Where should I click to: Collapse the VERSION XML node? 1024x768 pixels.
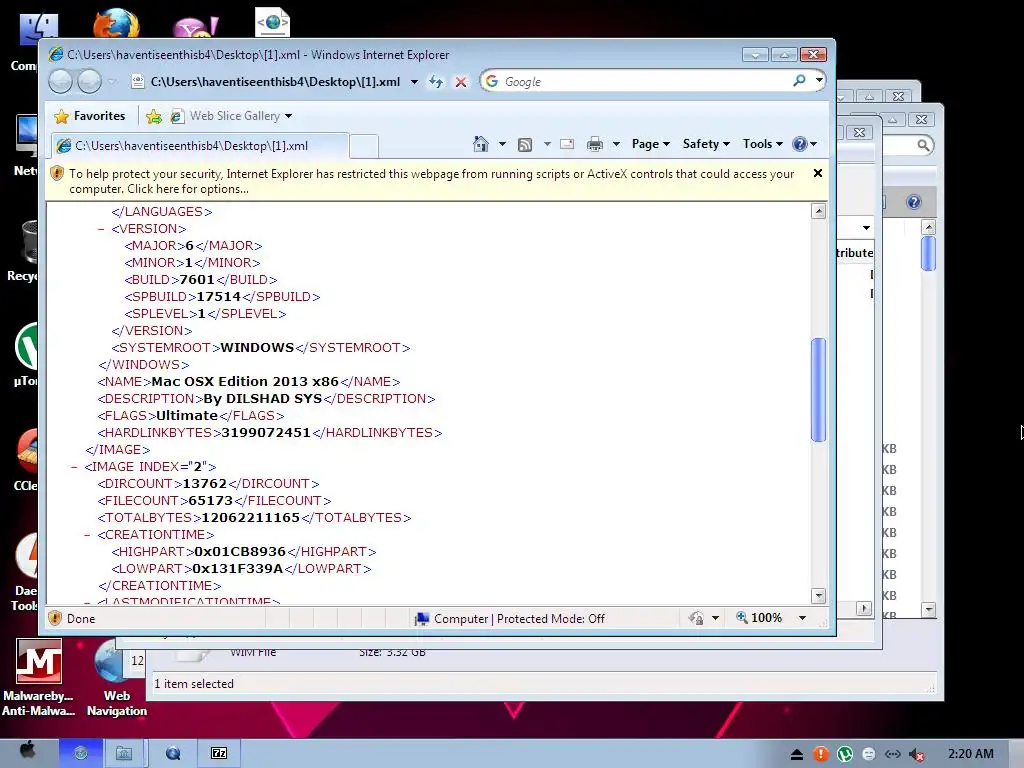[x=101, y=229]
